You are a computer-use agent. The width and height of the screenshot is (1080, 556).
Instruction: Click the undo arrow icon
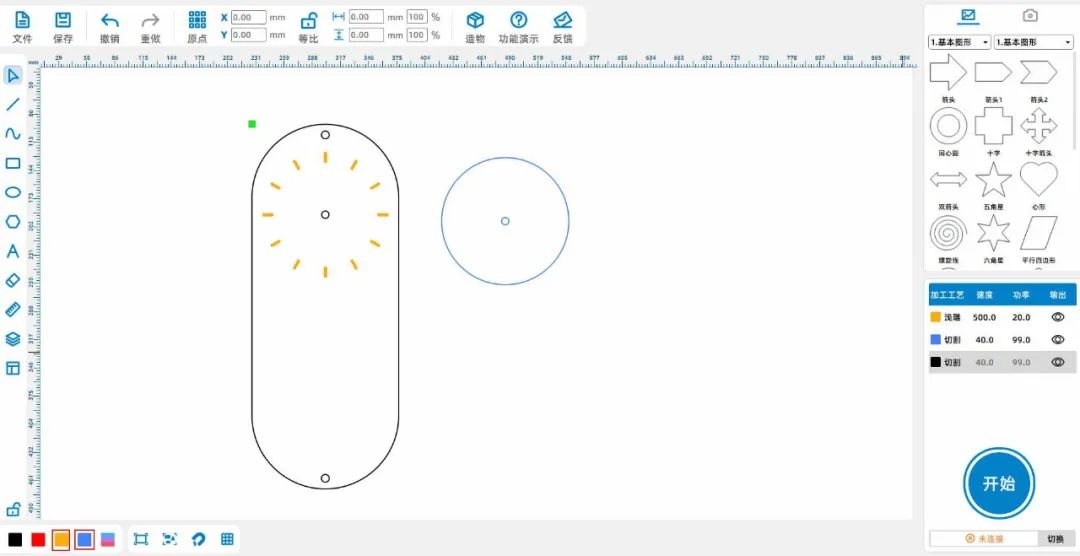click(110, 21)
